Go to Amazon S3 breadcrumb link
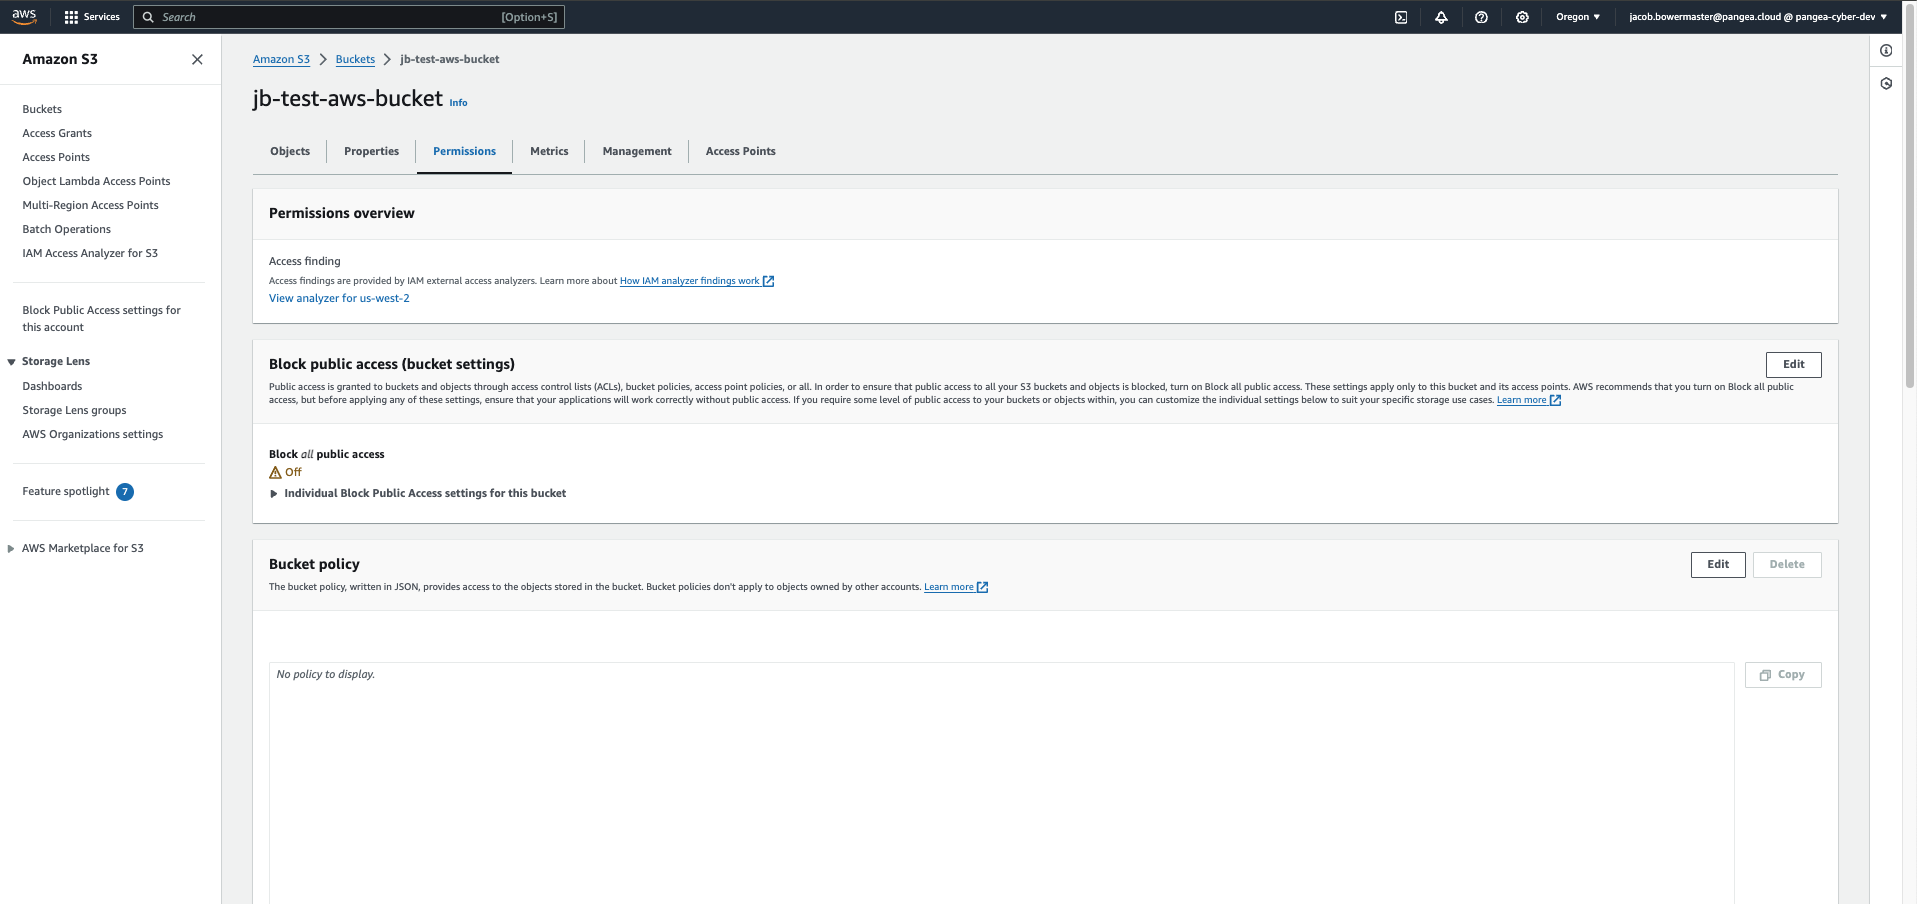 [281, 60]
